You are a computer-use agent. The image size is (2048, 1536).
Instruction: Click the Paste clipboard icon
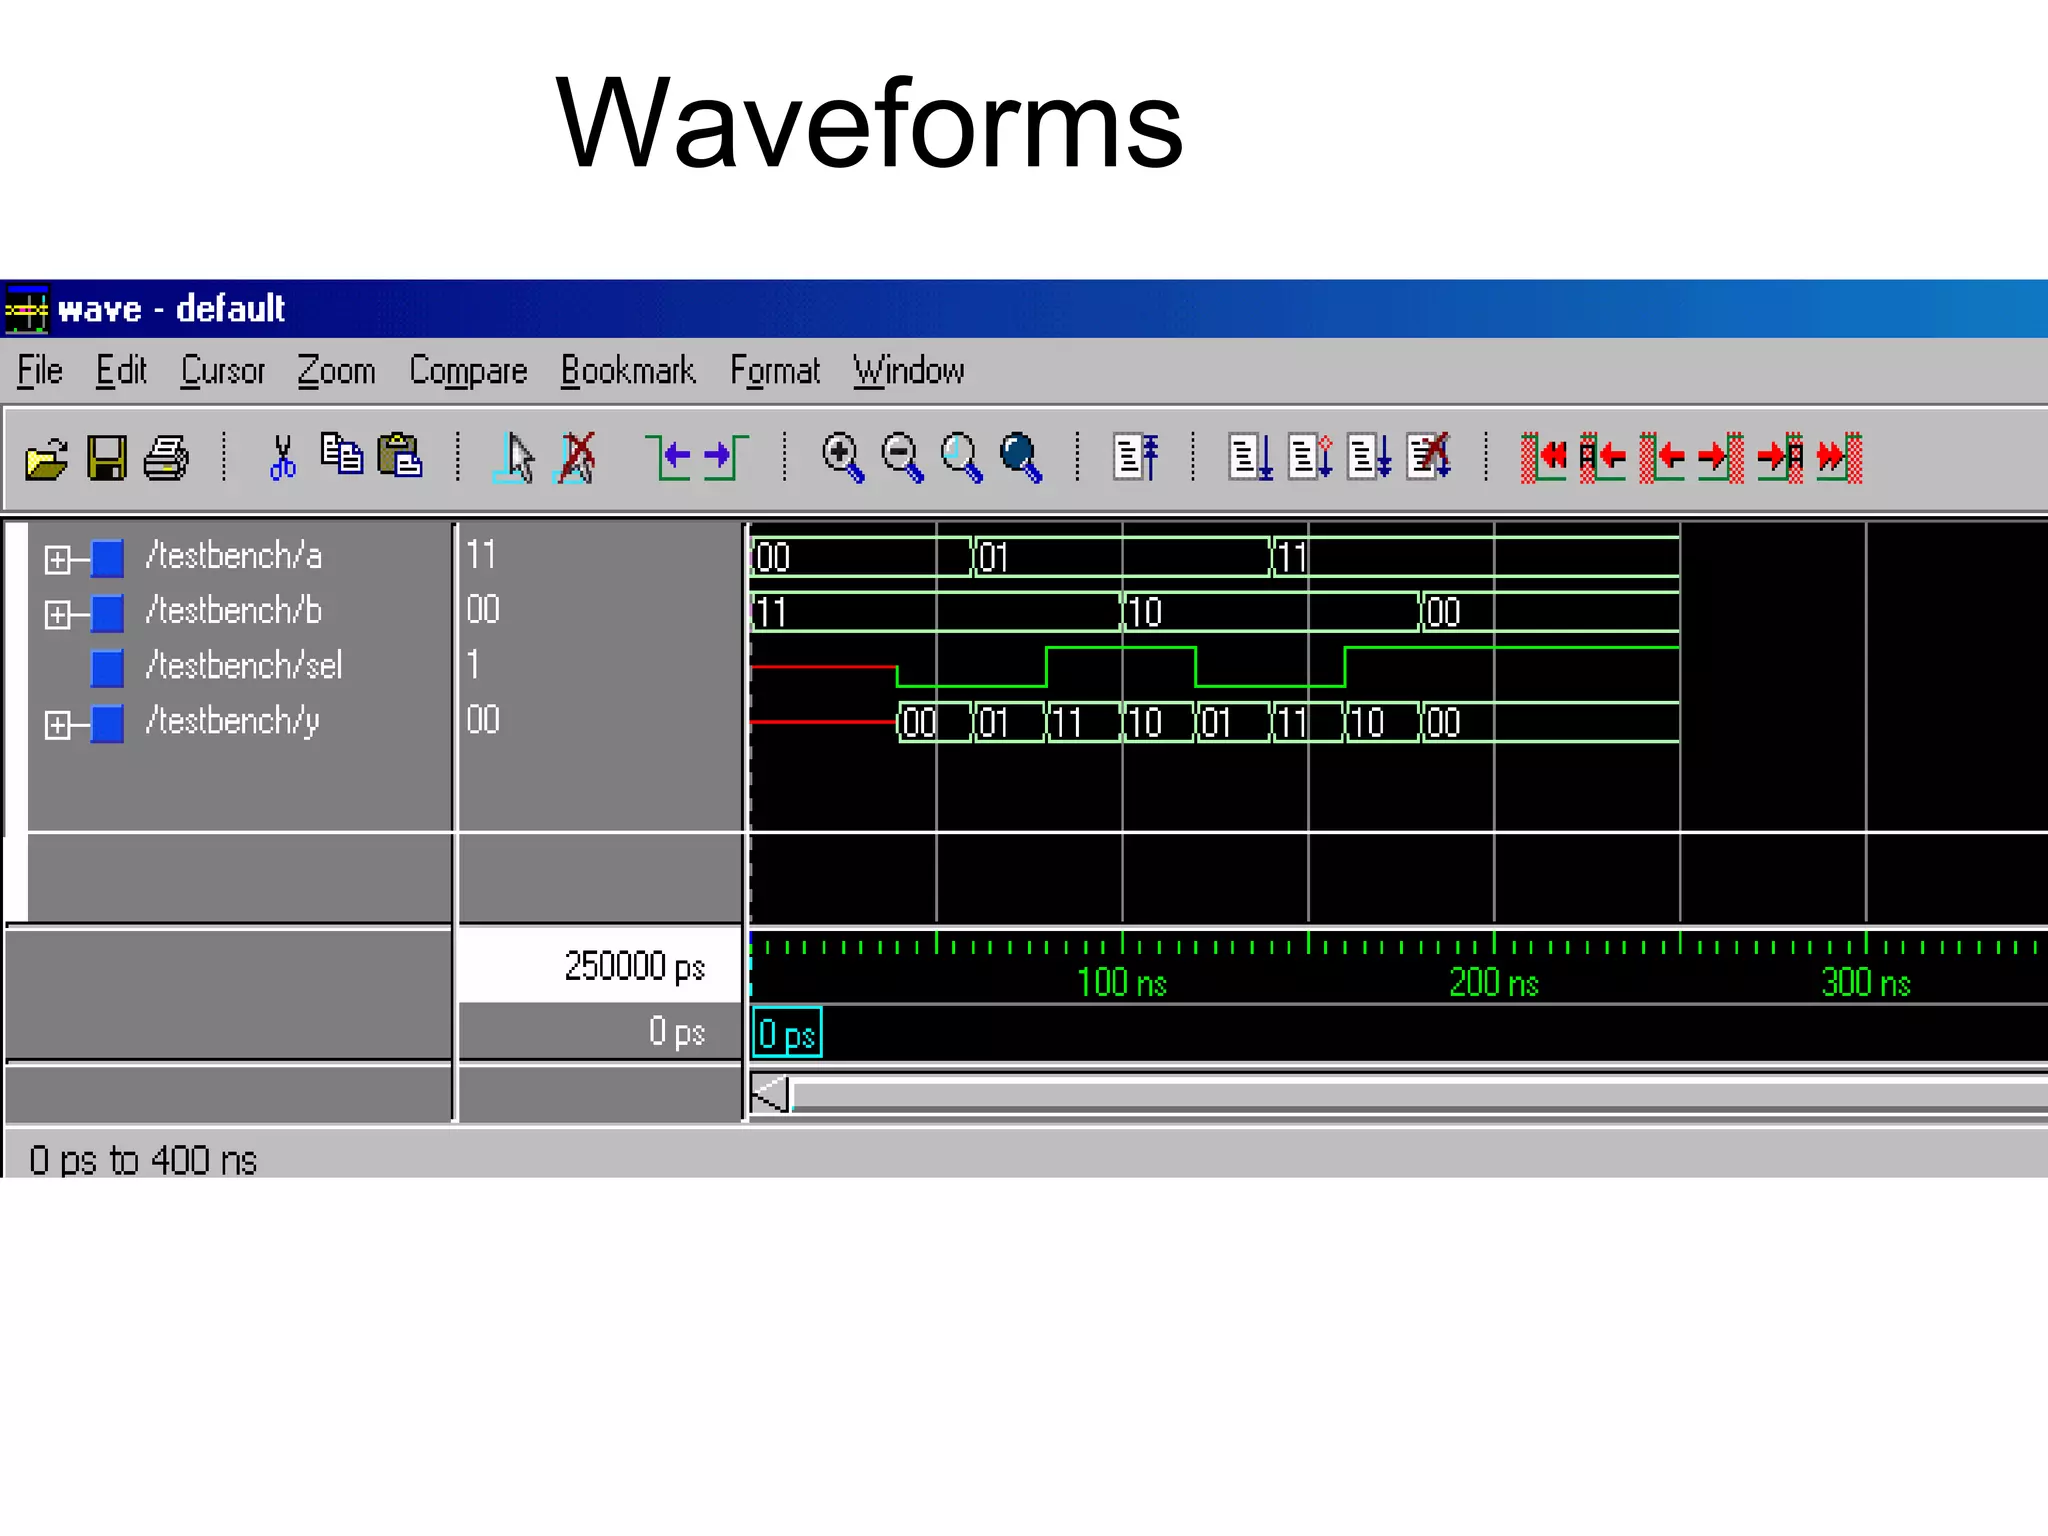point(400,455)
